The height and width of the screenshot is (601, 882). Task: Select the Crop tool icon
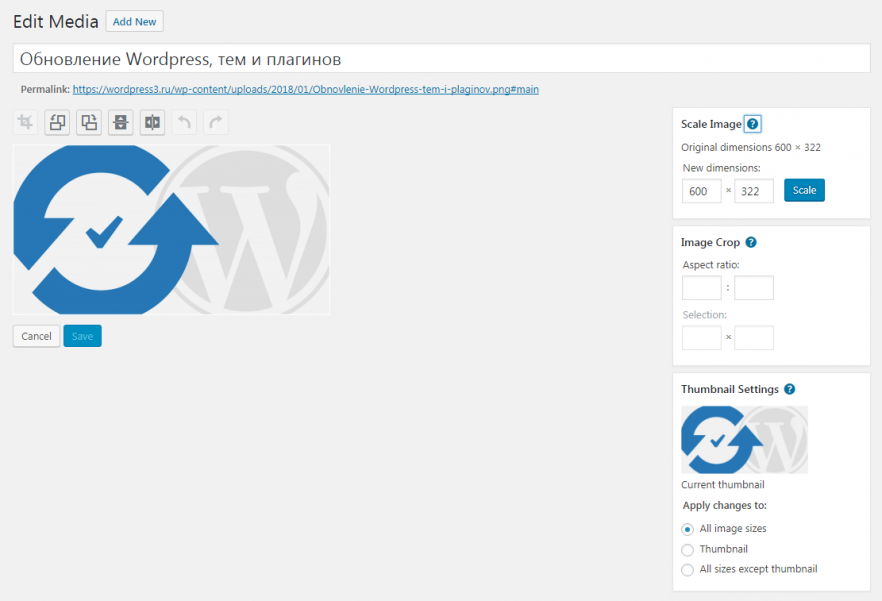pyautogui.click(x=25, y=122)
